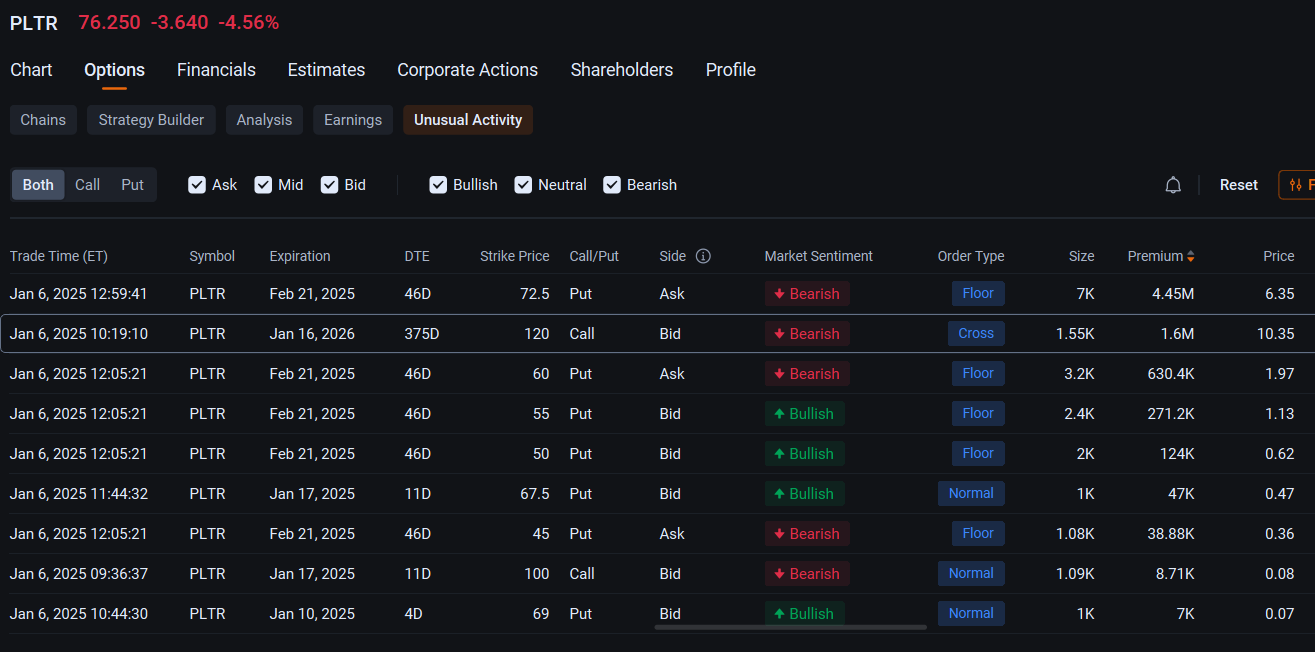This screenshot has width=1315, height=652.
Task: Toggle the Bid checkbox
Action: 329,185
